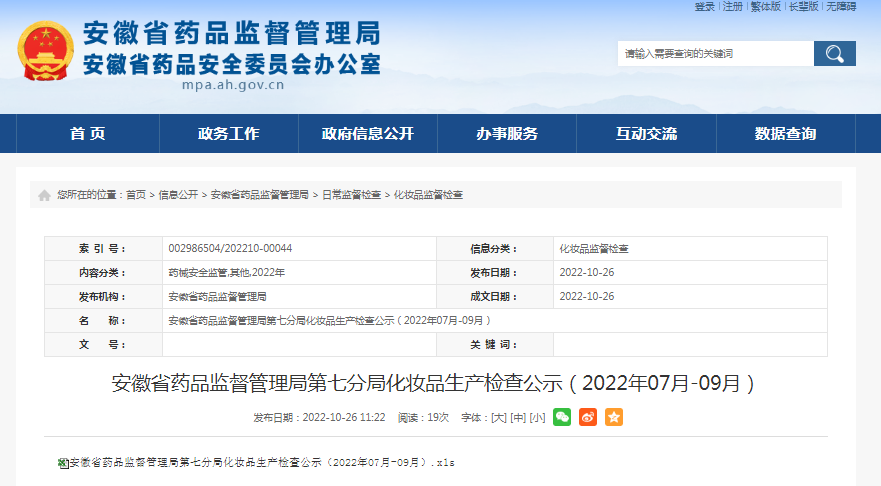The width and height of the screenshot is (881, 486).
Task: Go to 化妆品监督检查 in the breadcrumb
Action: [x=428, y=195]
